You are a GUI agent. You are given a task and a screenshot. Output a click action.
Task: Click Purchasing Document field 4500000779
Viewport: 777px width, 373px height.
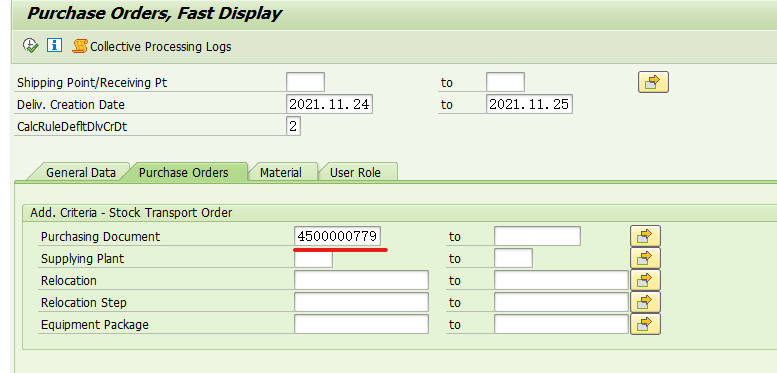coord(337,236)
